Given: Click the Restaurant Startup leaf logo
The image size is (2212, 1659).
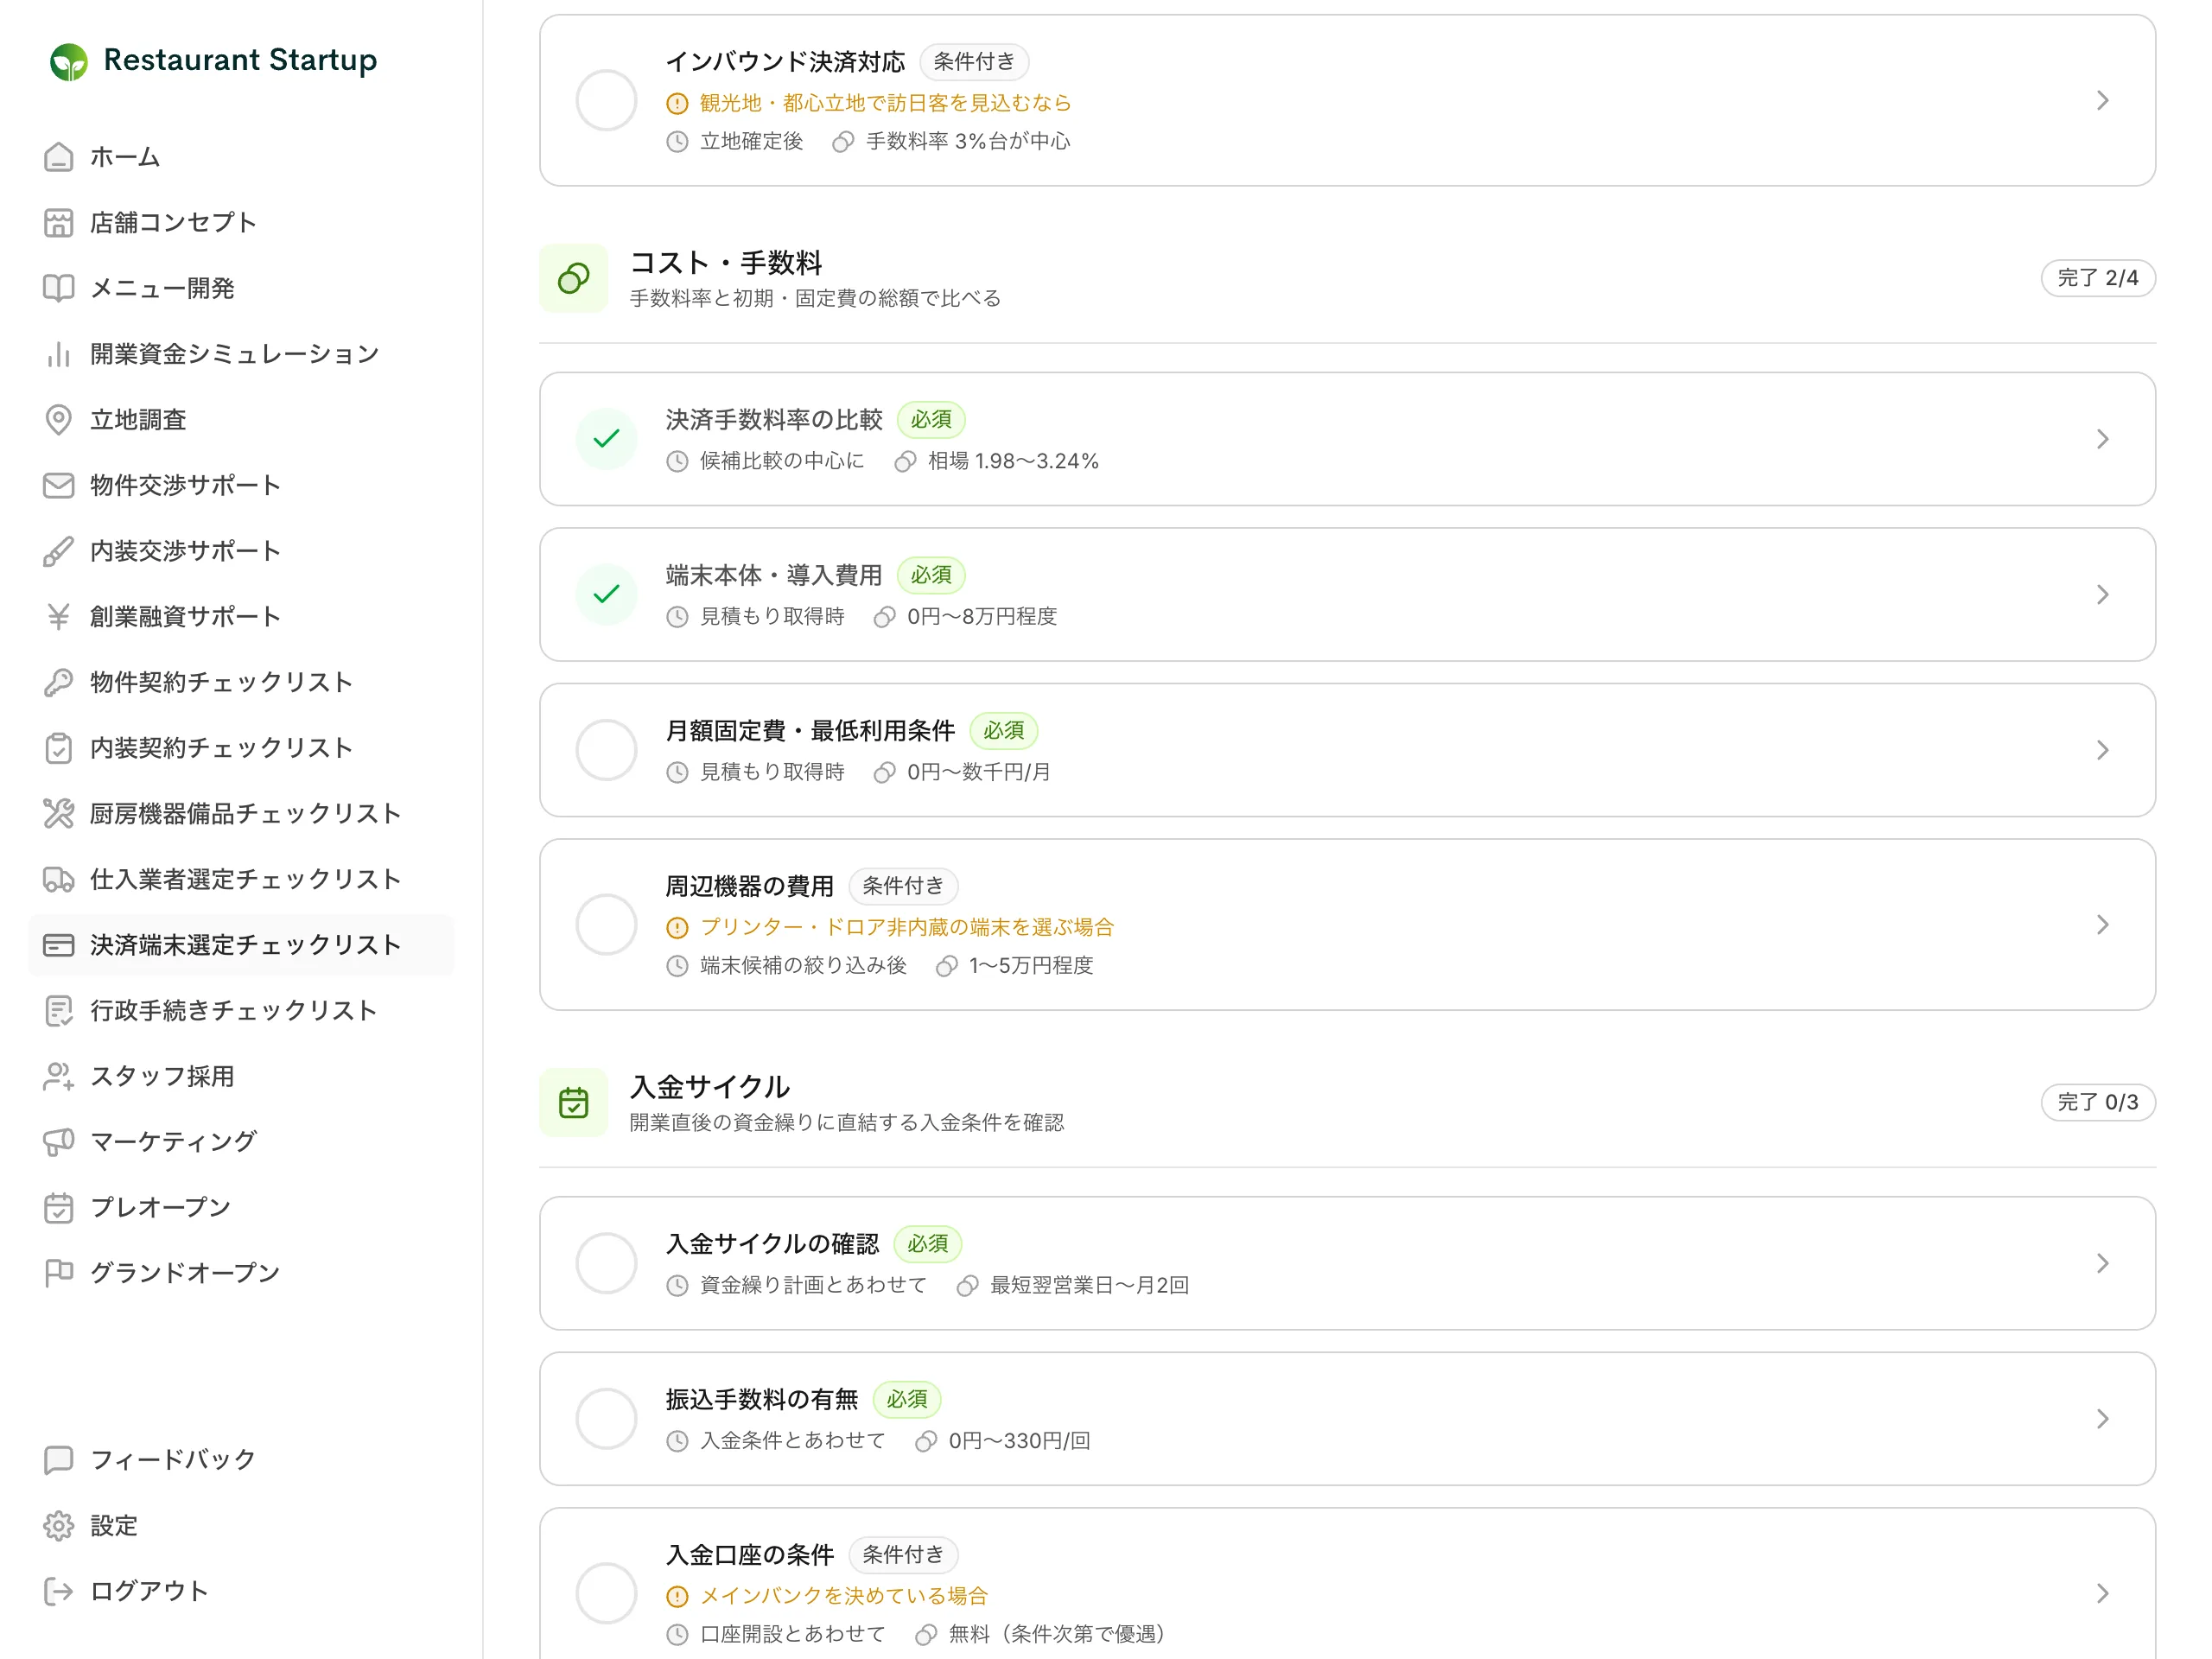Looking at the screenshot, I should [x=69, y=61].
